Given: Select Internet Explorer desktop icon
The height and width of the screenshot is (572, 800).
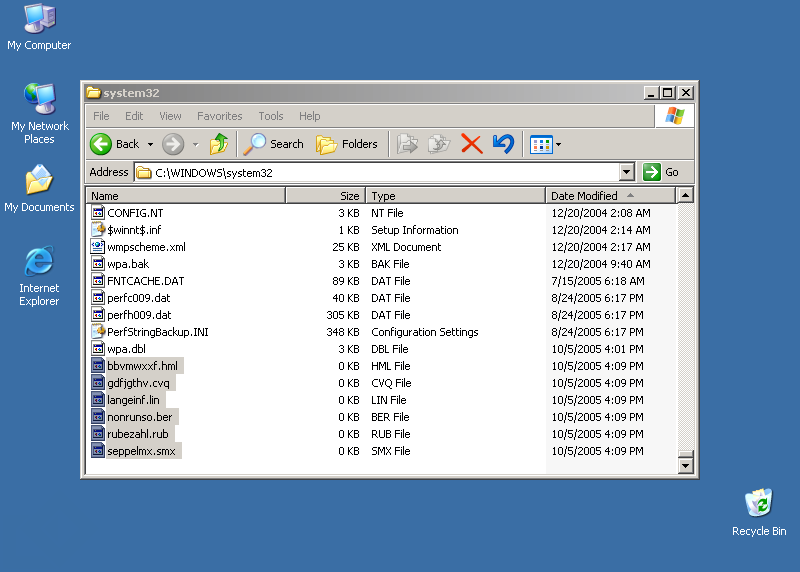Looking at the screenshot, I should pyautogui.click(x=39, y=261).
